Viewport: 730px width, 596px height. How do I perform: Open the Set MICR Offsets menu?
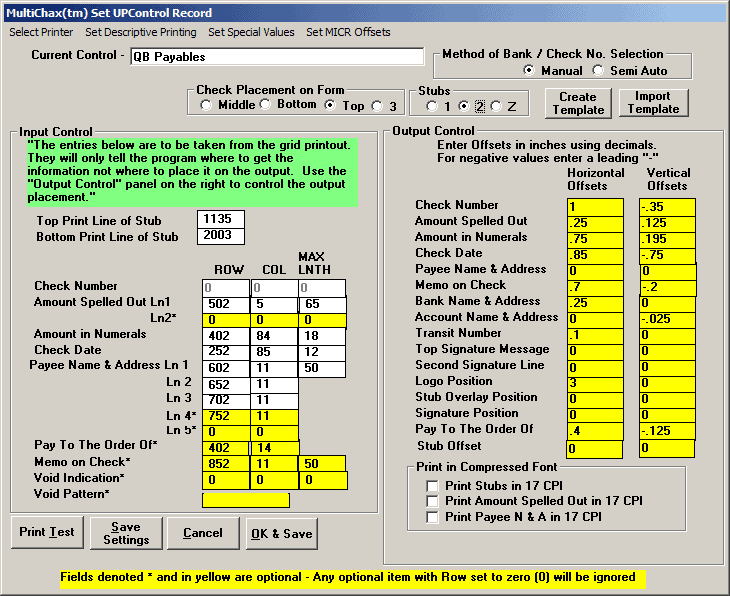[x=348, y=32]
